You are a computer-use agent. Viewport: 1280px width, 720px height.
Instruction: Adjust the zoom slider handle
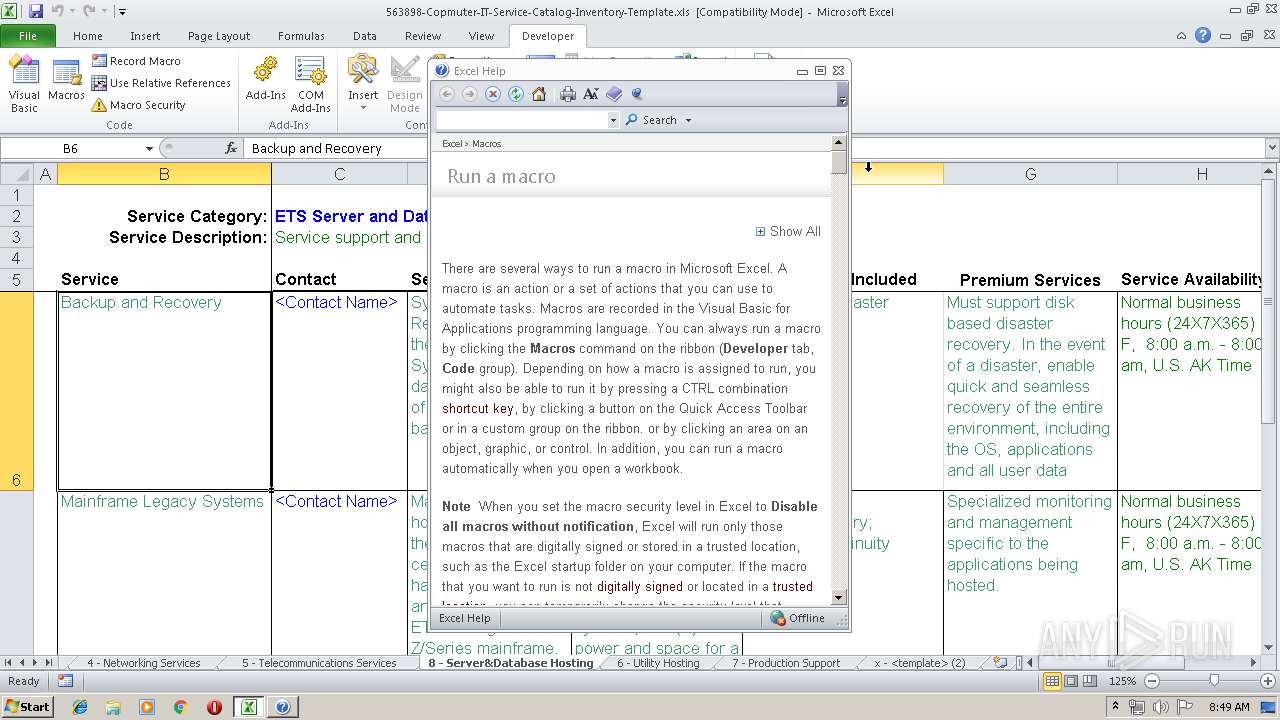pos(1214,681)
